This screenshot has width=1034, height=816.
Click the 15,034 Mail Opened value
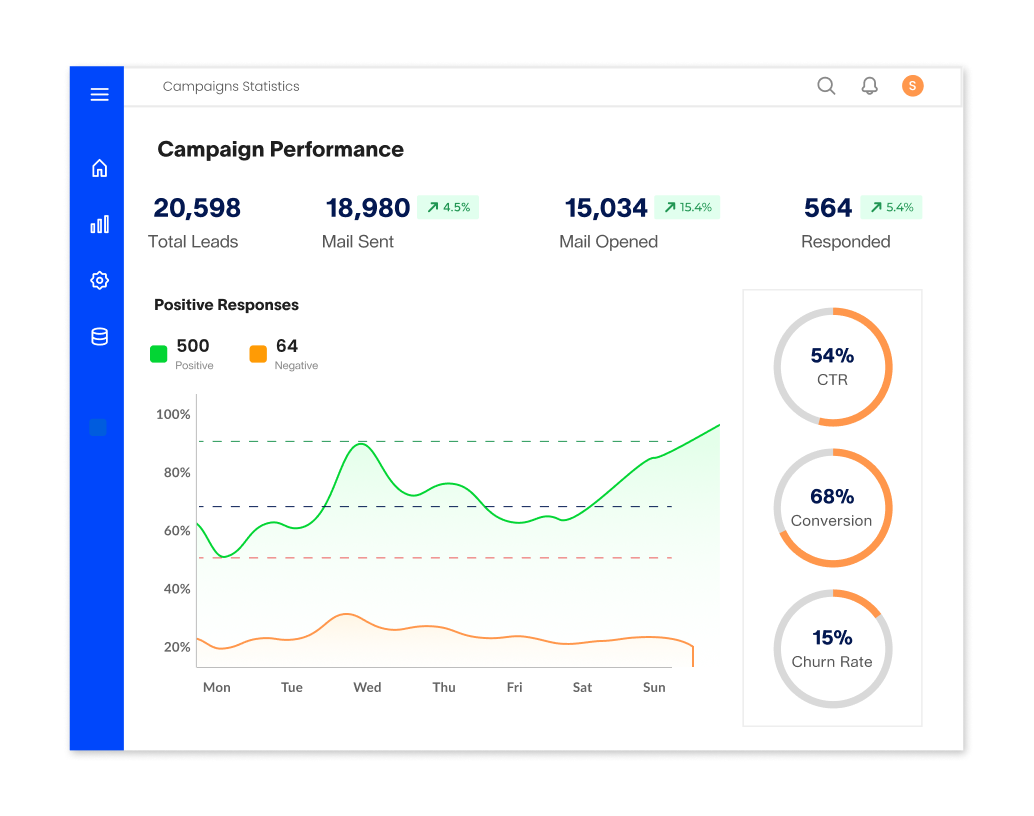point(606,208)
